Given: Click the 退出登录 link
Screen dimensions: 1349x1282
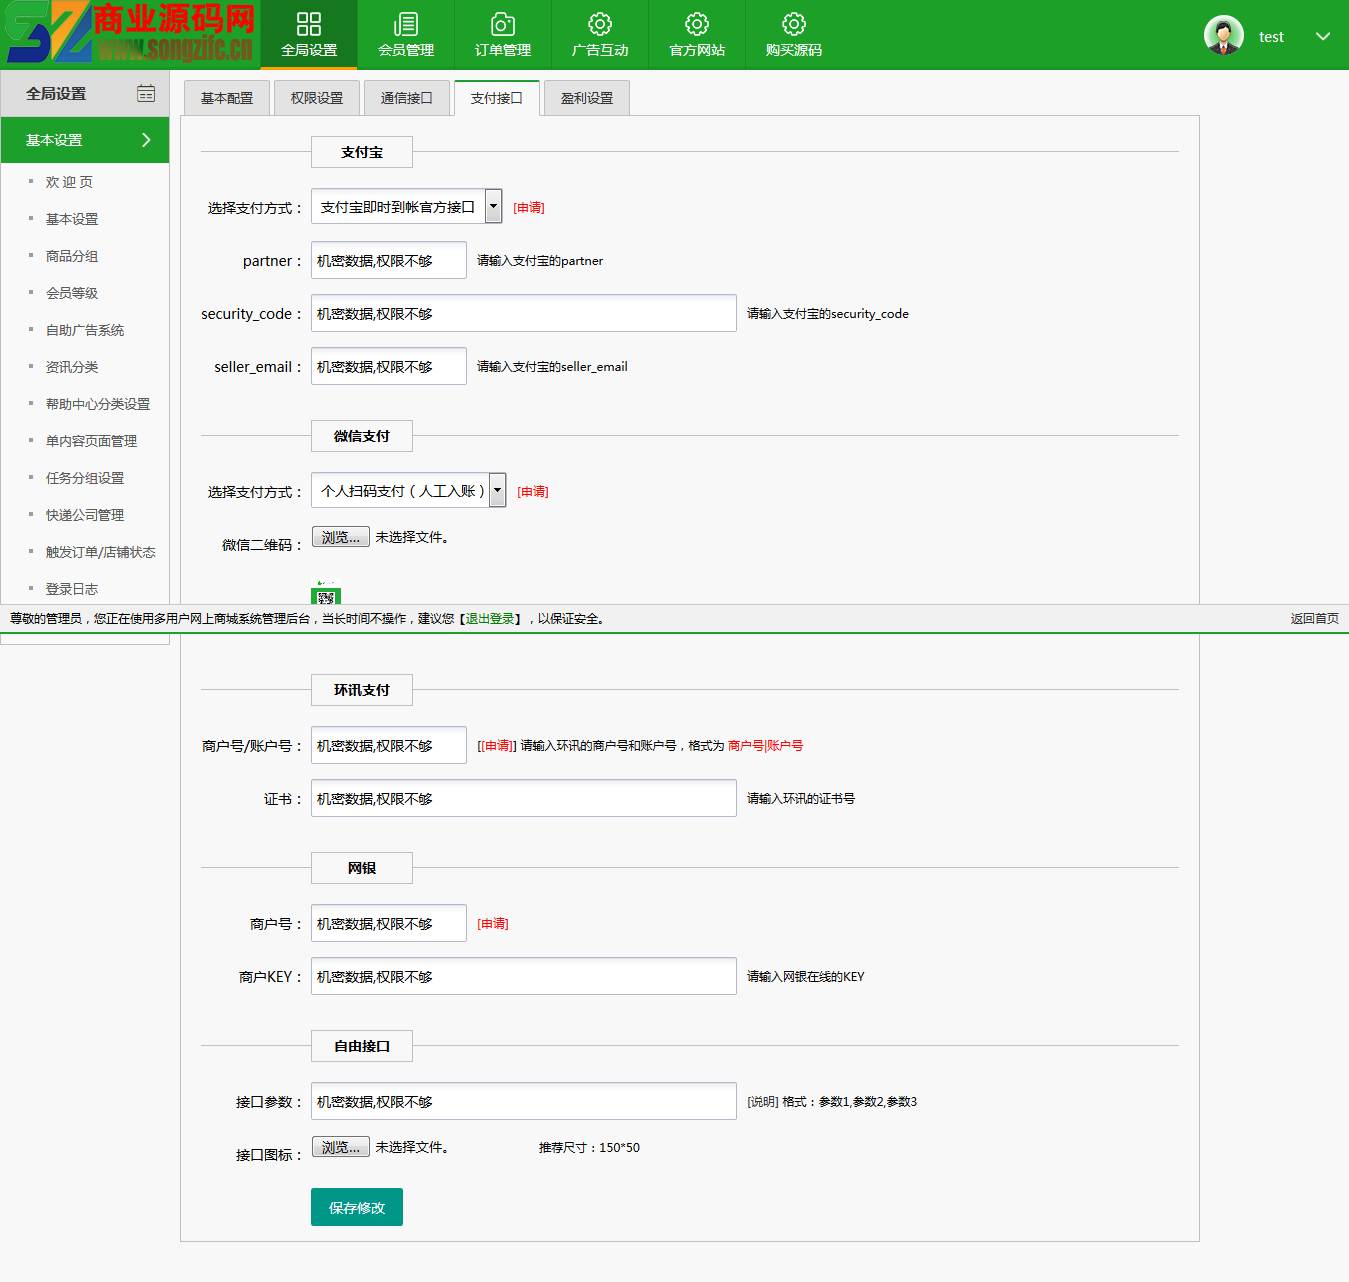Looking at the screenshot, I should (x=490, y=619).
